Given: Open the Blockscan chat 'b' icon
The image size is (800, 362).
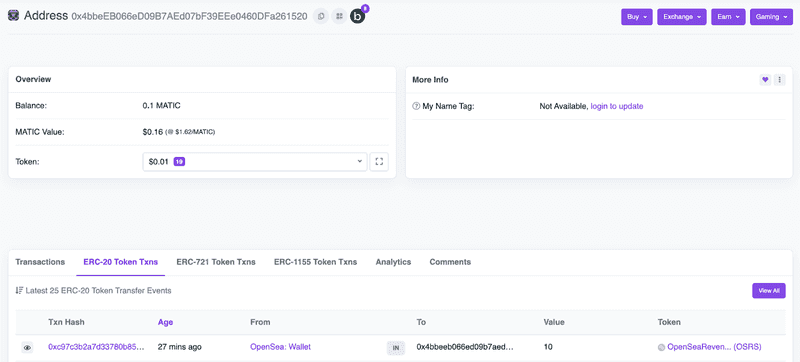Looking at the screenshot, I should [358, 16].
